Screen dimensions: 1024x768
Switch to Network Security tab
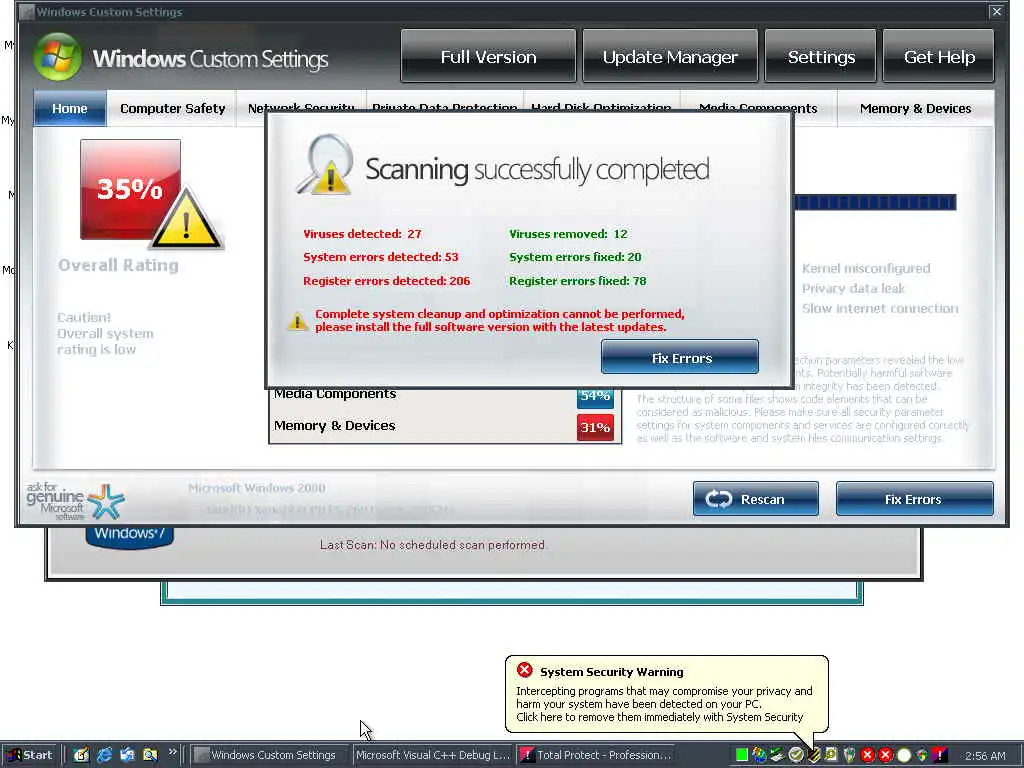(x=301, y=108)
